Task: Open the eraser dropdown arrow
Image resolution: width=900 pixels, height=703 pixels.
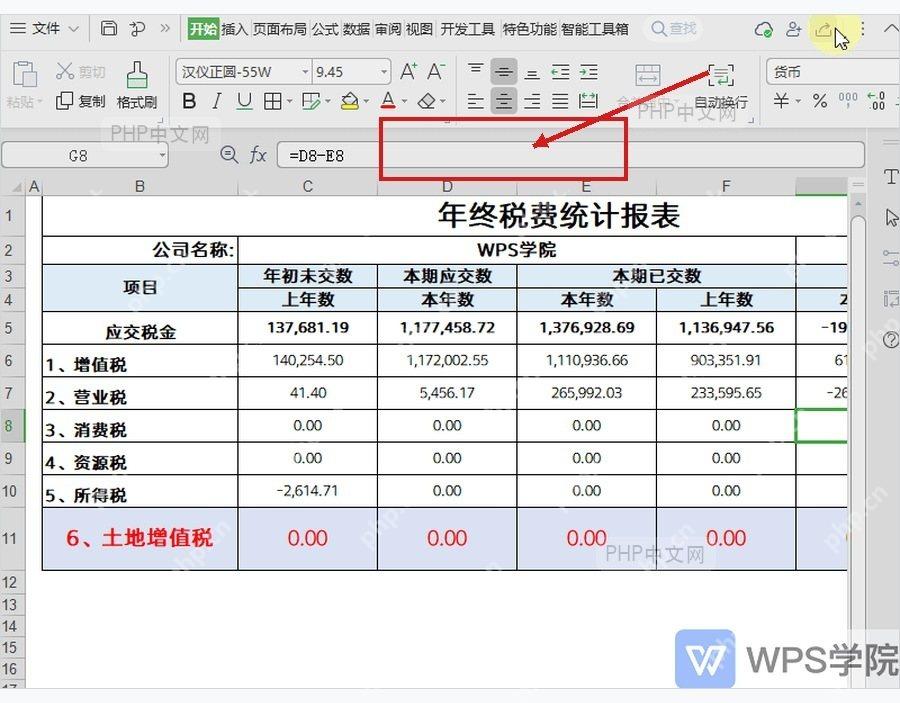Action: [443, 102]
